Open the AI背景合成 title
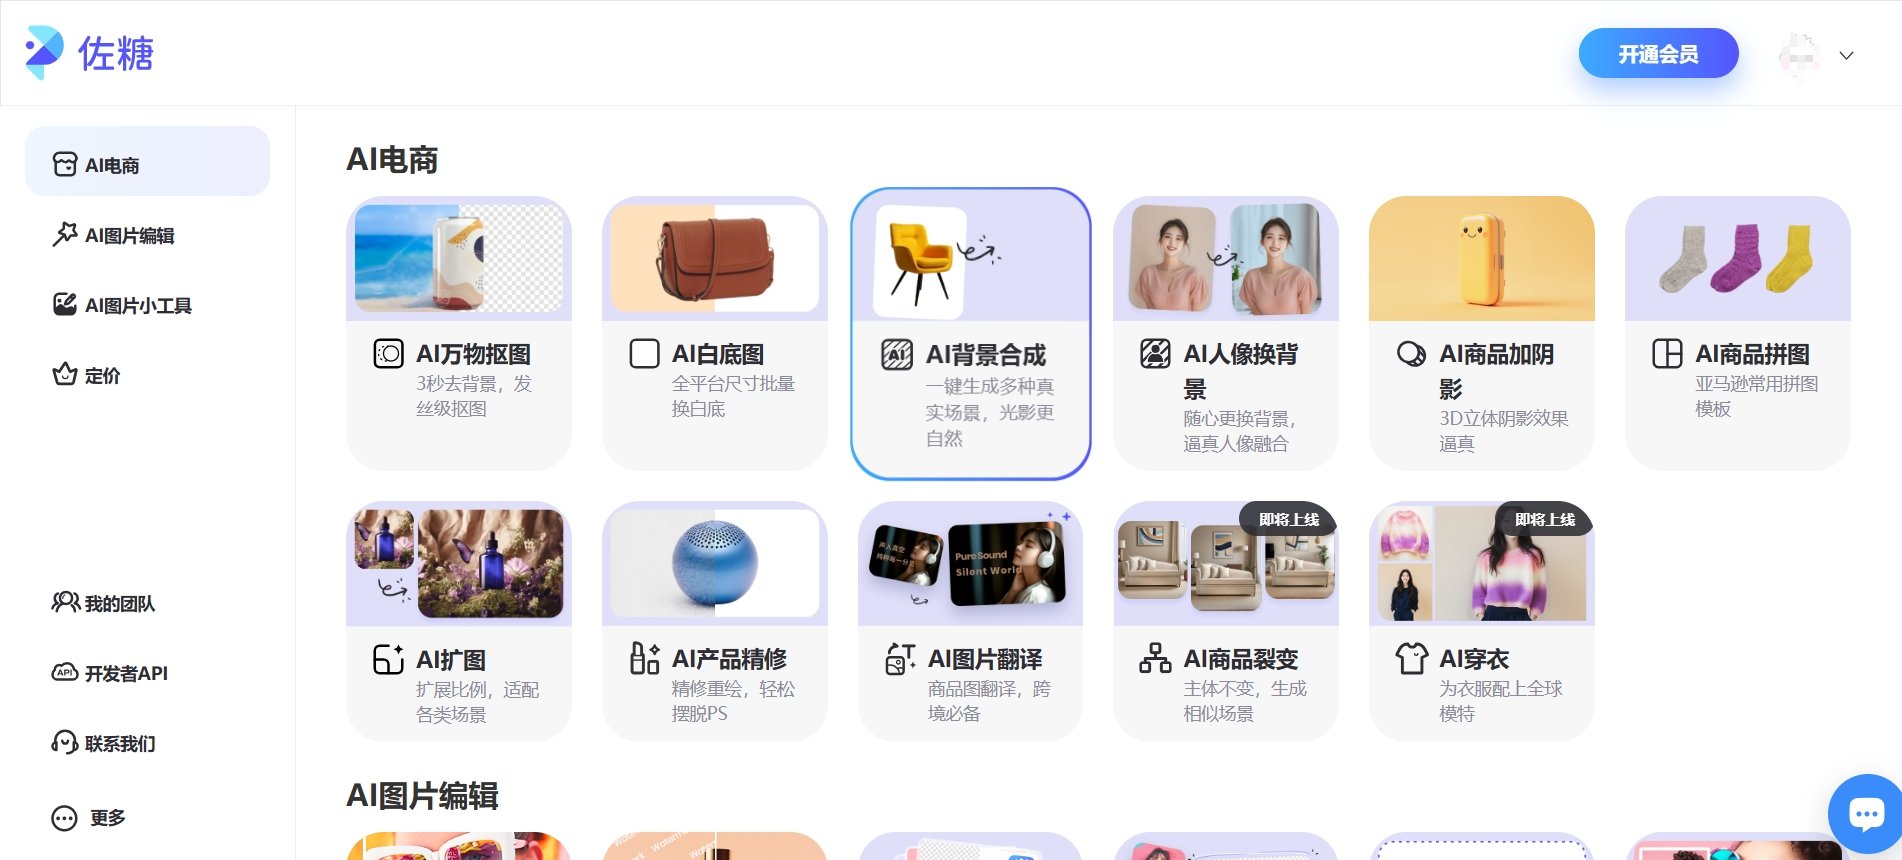 coord(986,355)
